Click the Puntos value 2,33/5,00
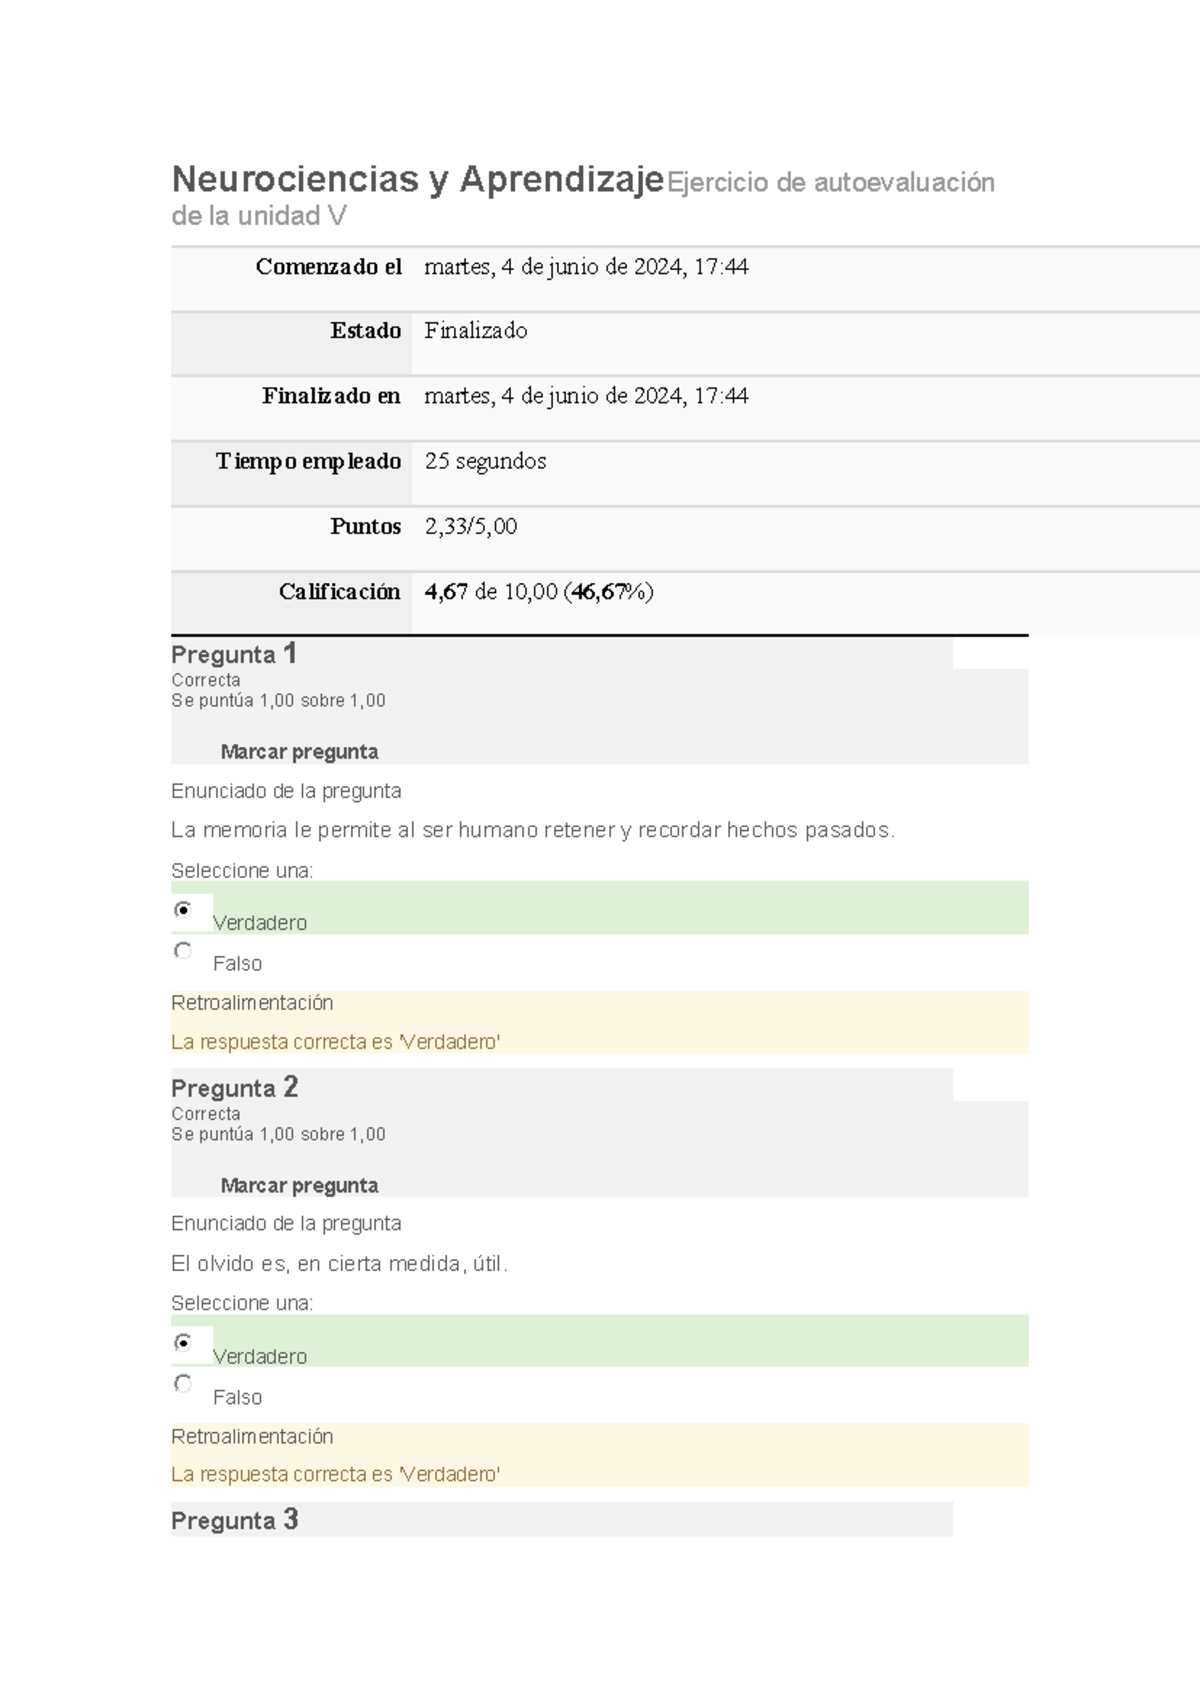The image size is (1200, 1696). 471,527
